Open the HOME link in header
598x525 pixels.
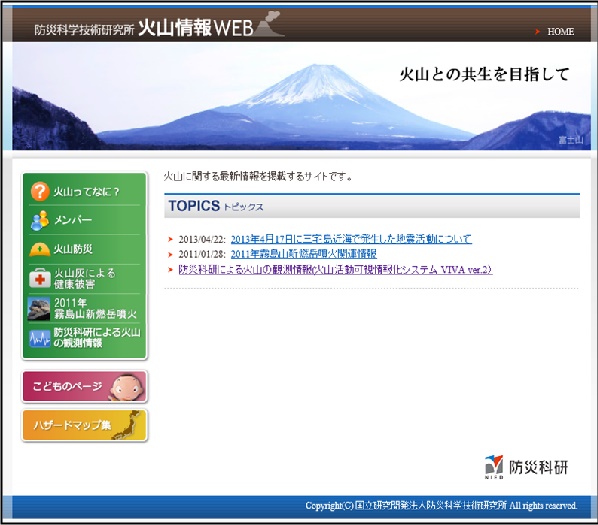pyautogui.click(x=560, y=32)
